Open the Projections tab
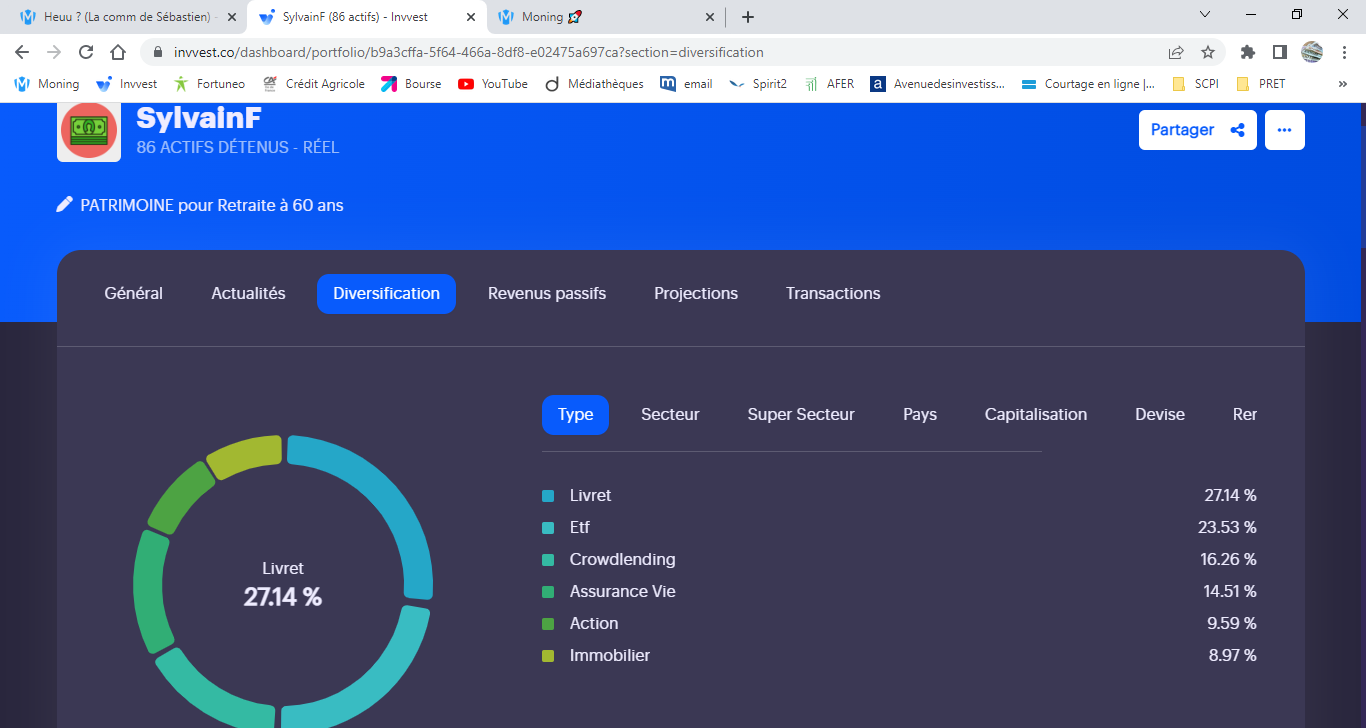This screenshot has width=1366, height=728. pos(696,293)
